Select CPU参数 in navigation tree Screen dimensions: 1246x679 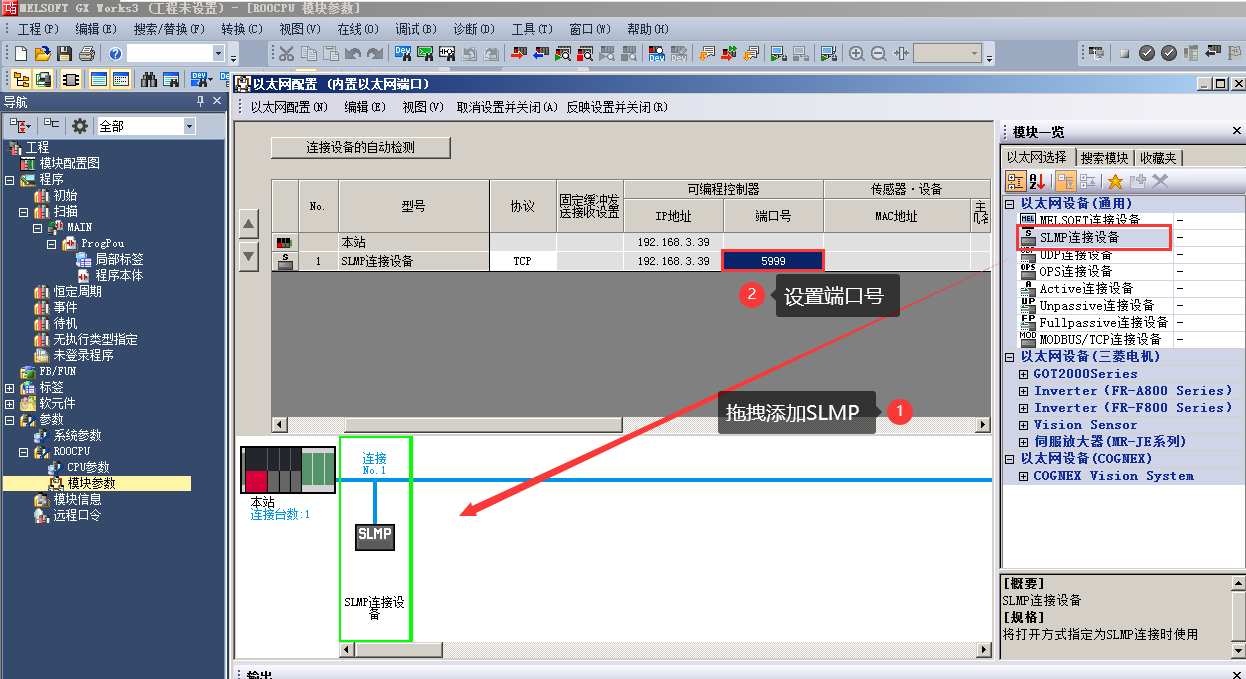click(x=88, y=468)
